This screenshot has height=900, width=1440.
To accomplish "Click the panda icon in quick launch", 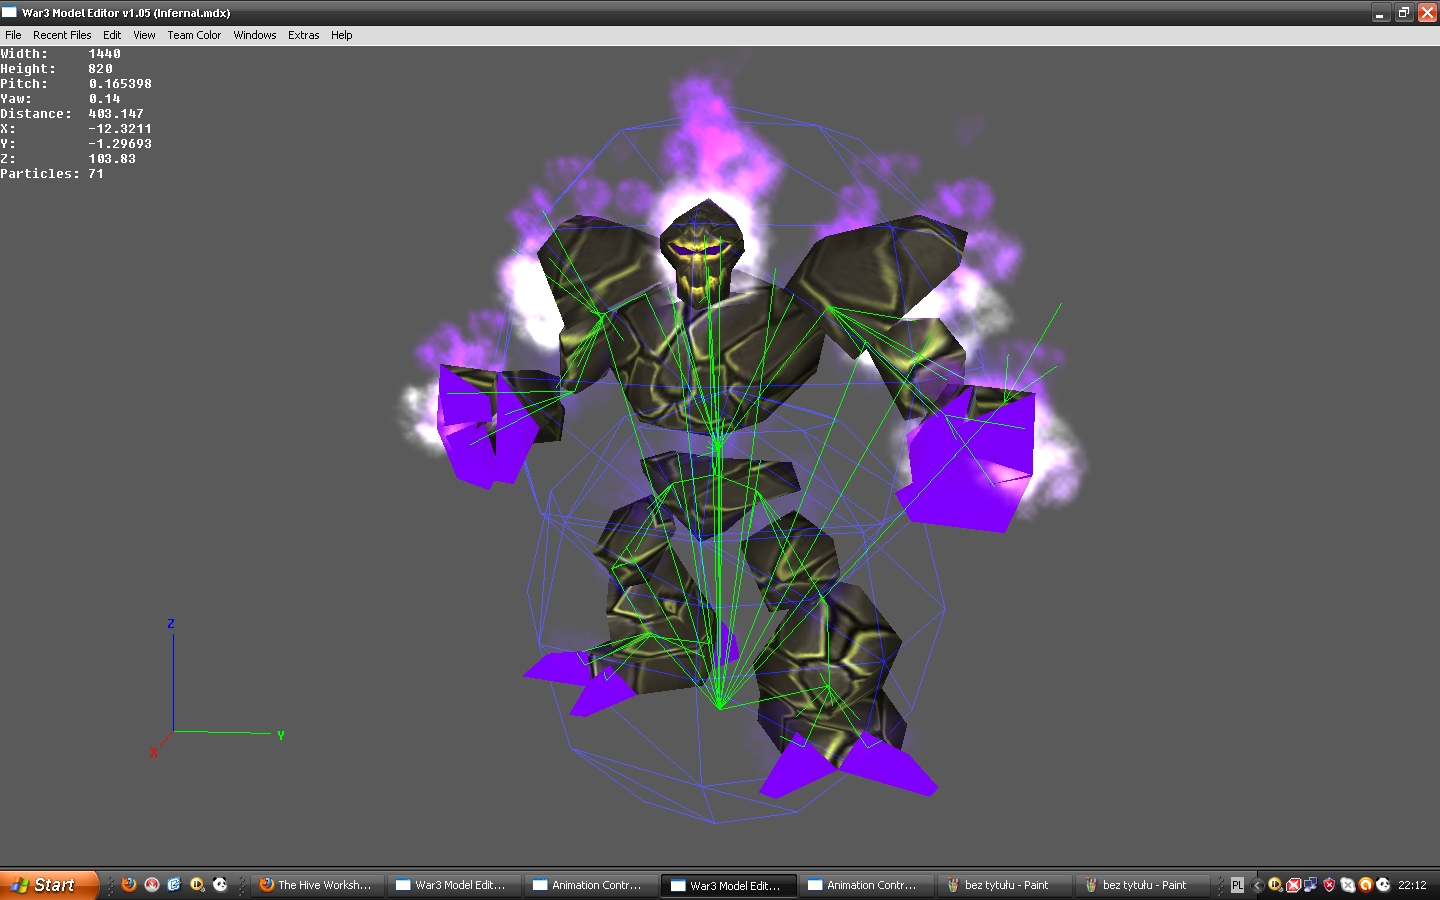I will 220,885.
